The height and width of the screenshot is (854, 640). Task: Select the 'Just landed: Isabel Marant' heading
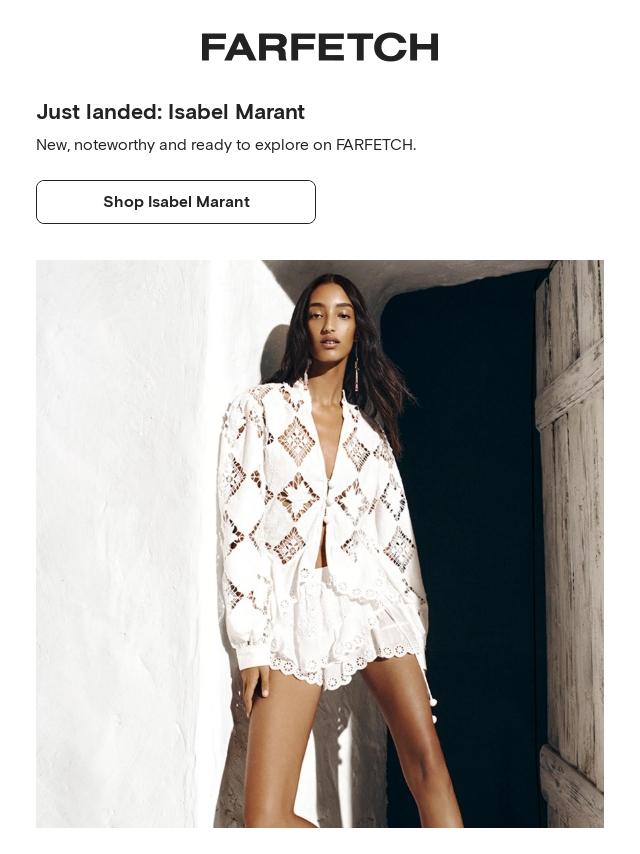coord(170,112)
